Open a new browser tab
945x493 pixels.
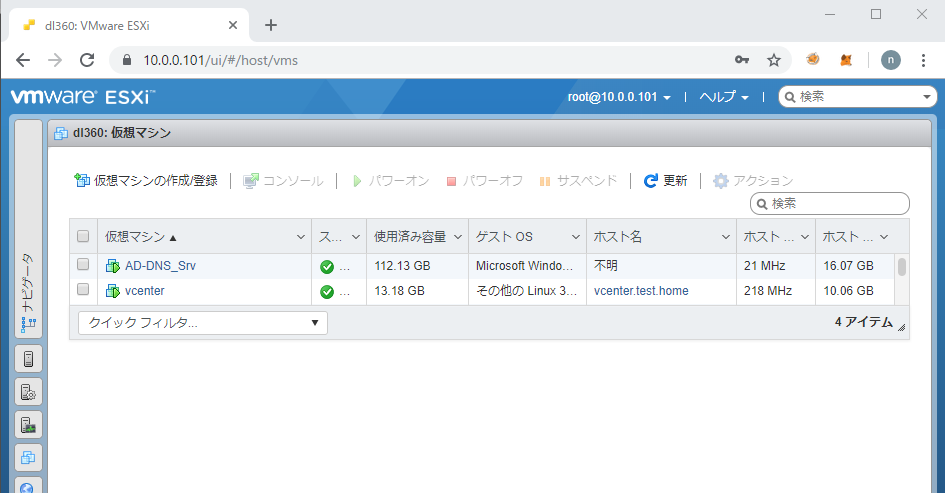[x=271, y=25]
